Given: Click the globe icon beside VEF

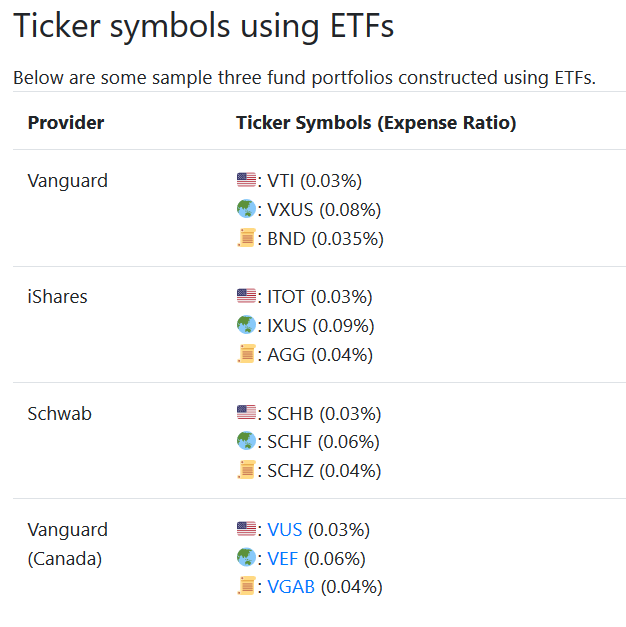Looking at the screenshot, I should (246, 557).
